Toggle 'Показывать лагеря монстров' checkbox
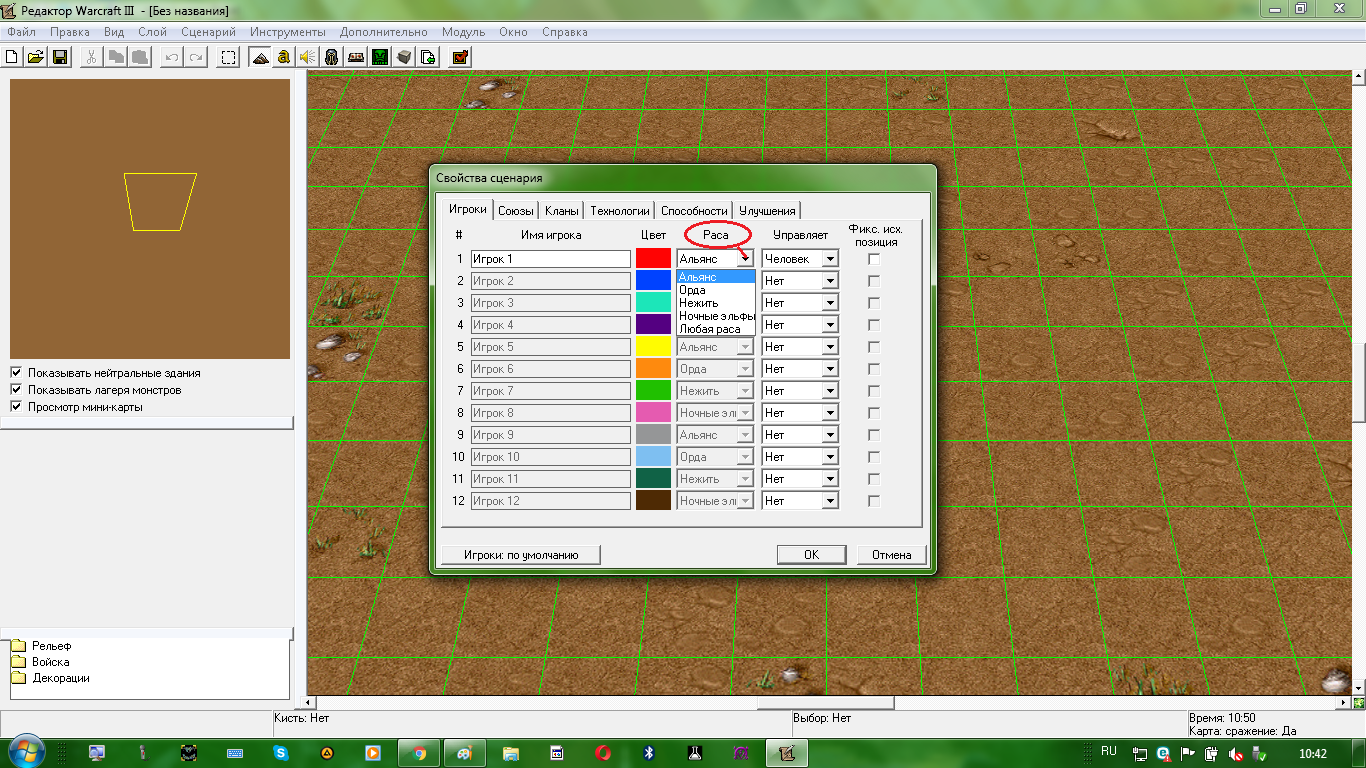This screenshot has width=1366, height=768. (16, 390)
